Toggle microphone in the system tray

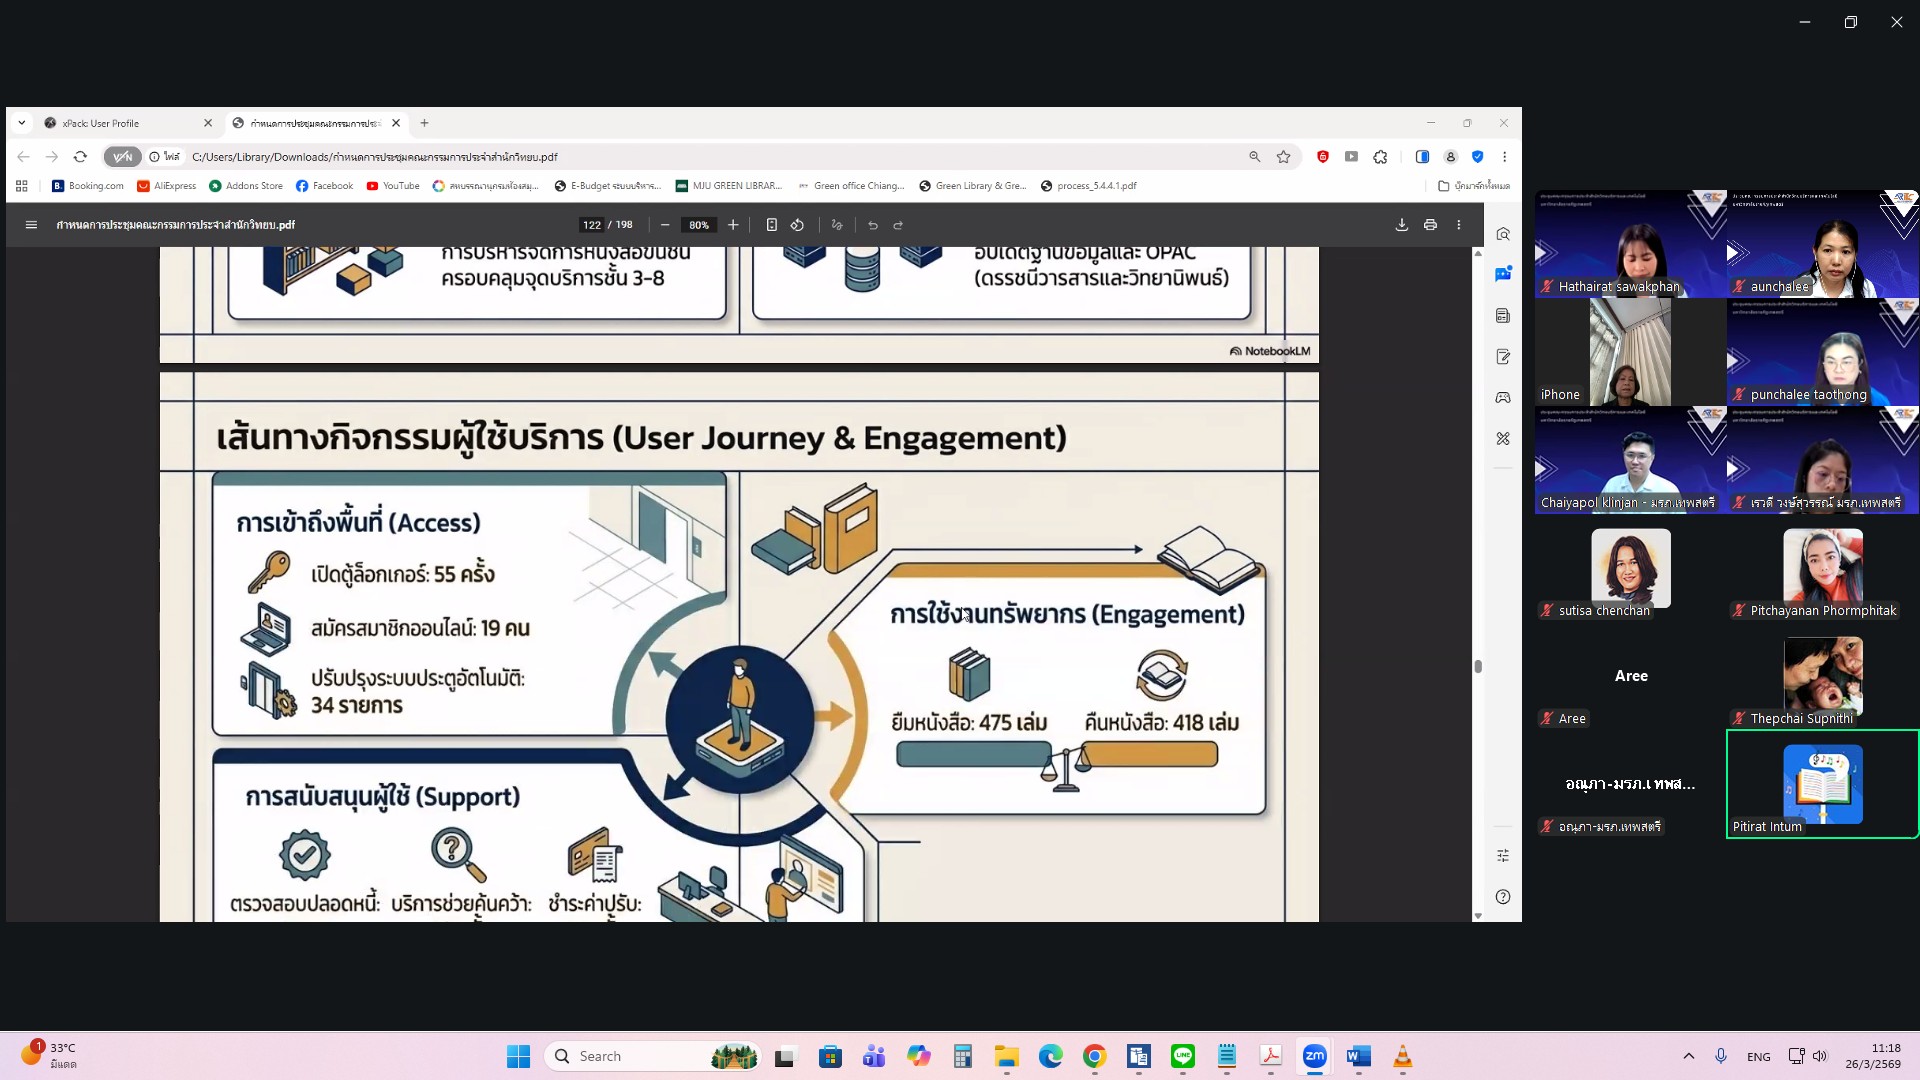tap(1720, 1056)
